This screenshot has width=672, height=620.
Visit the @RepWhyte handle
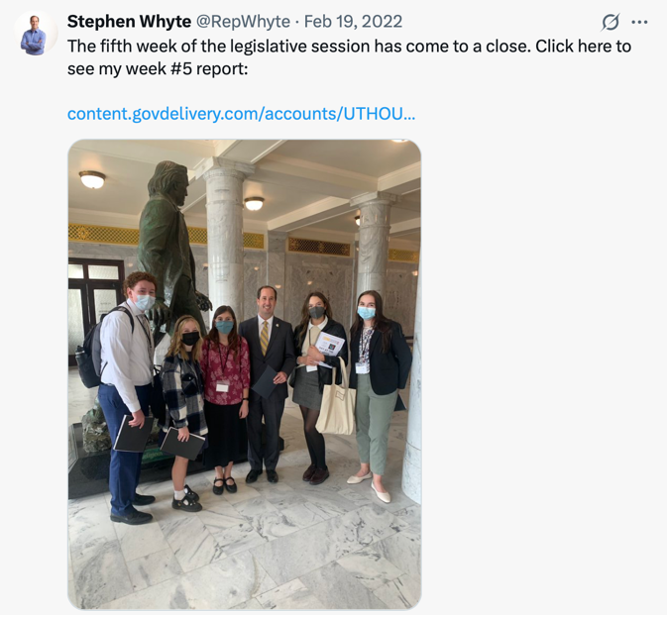click(245, 21)
